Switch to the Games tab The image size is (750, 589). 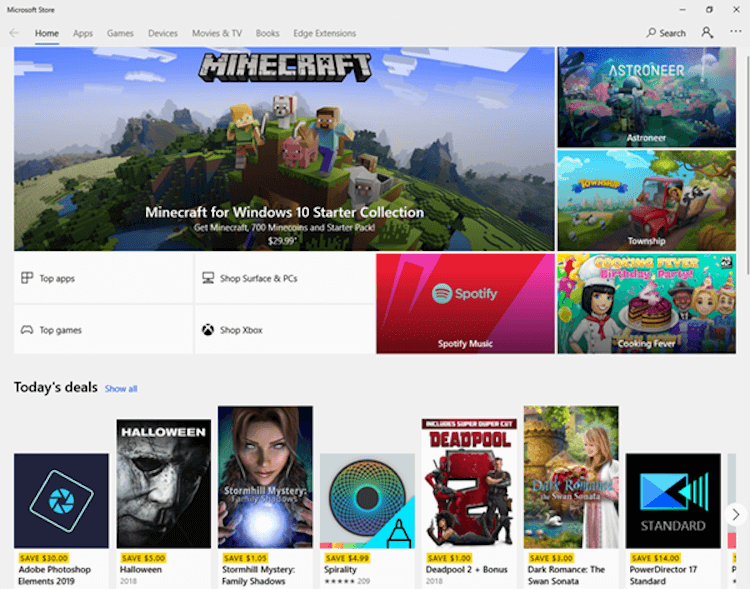(x=120, y=33)
